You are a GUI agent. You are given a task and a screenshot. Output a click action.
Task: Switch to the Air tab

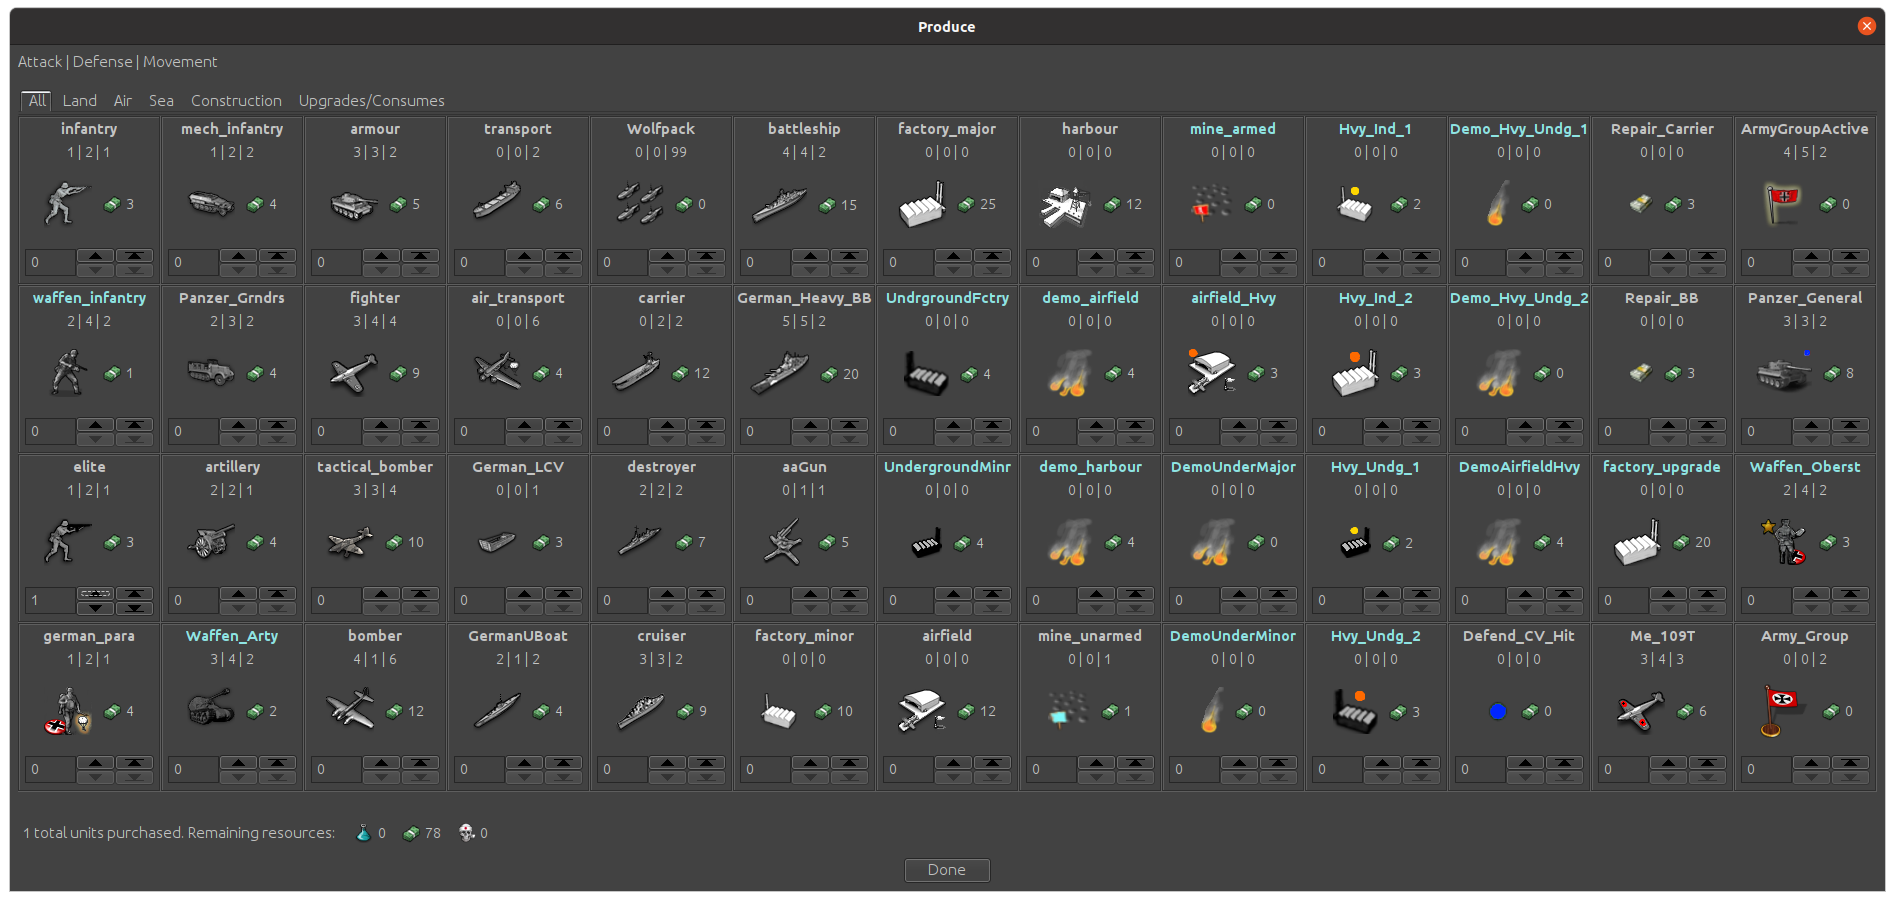pyautogui.click(x=123, y=100)
